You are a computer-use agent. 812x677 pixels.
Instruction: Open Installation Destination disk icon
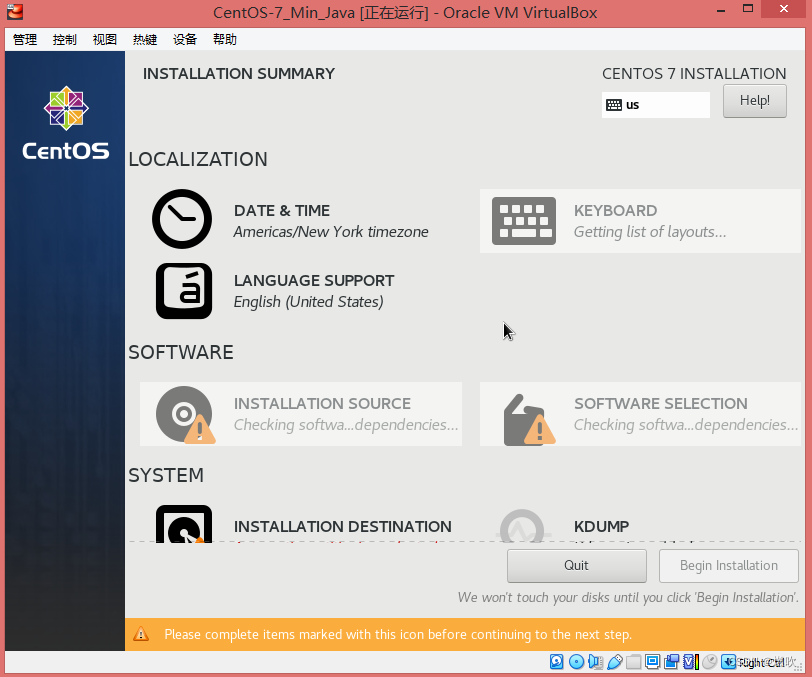184,524
